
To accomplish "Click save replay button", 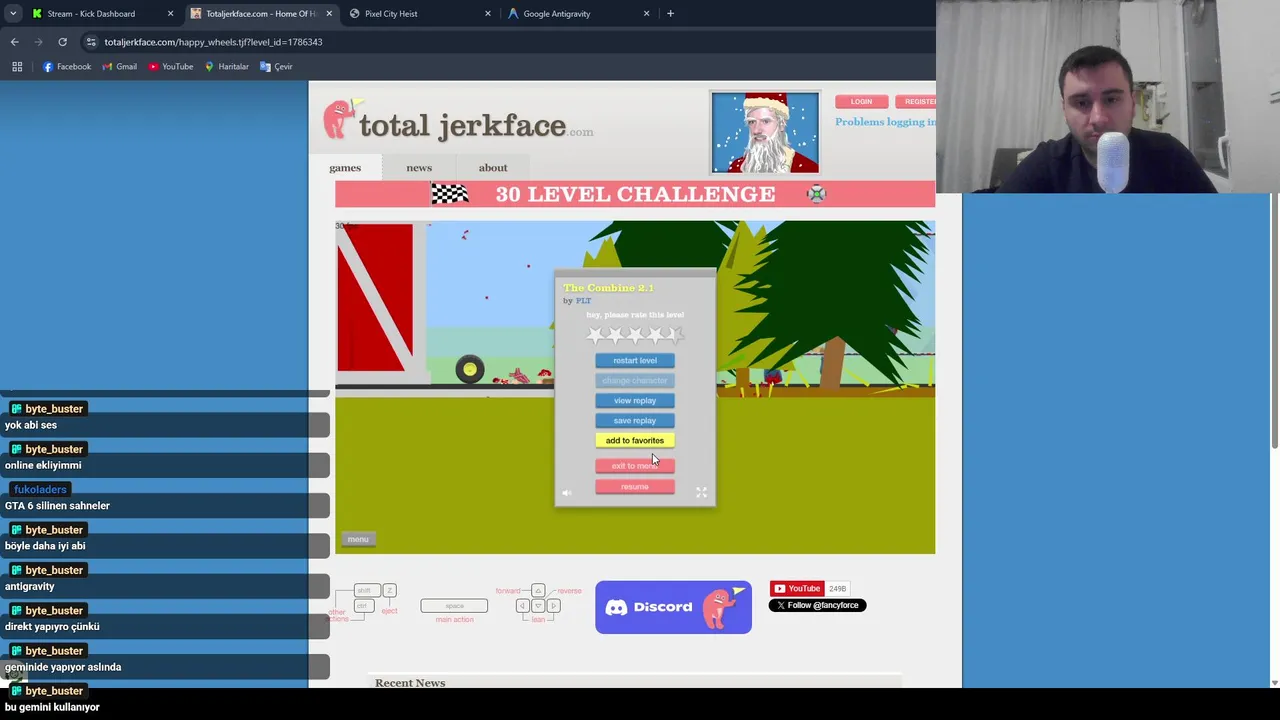I will click(x=635, y=420).
